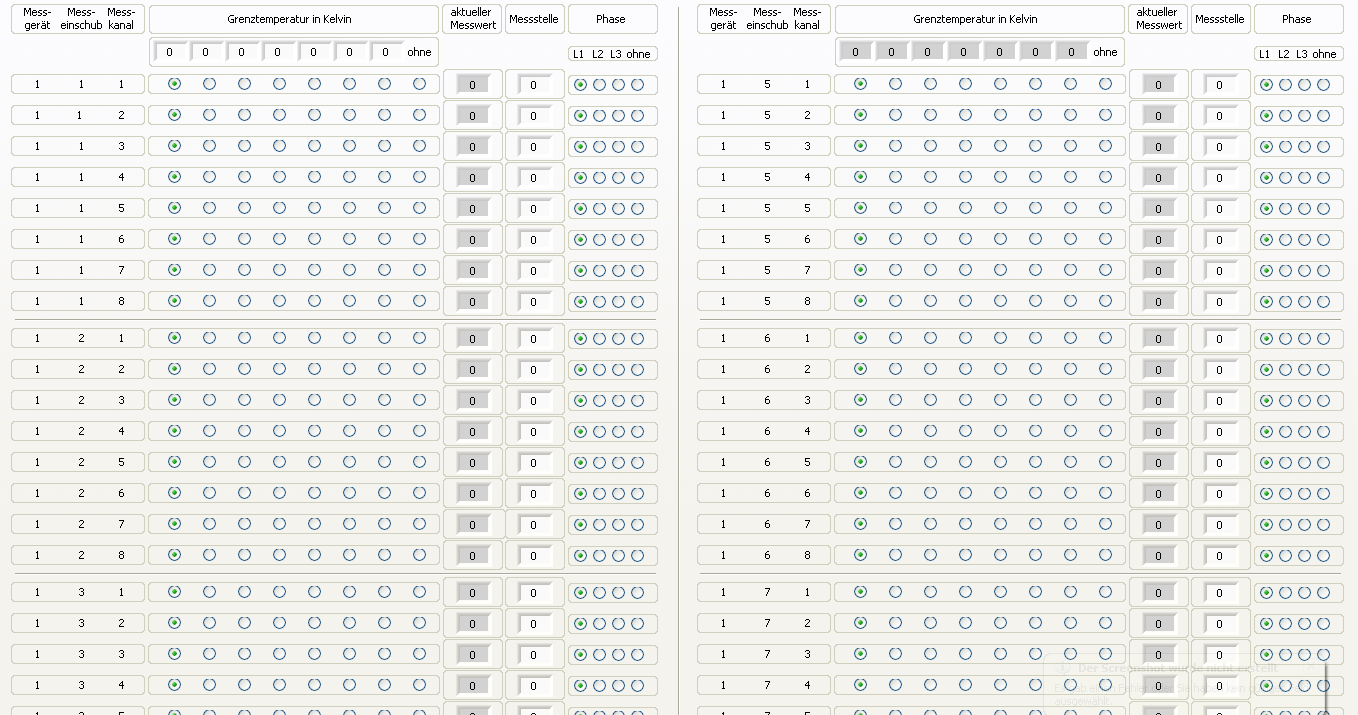
Task: Click 'Messeinschub' column header in left panel
Action: [x=81, y=19]
